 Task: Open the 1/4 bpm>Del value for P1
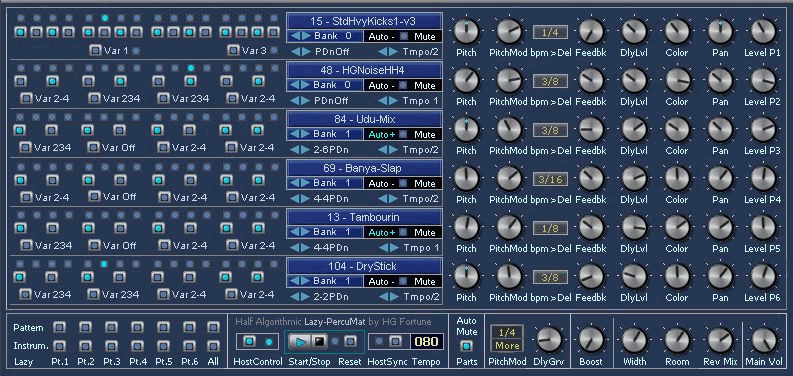click(550, 33)
